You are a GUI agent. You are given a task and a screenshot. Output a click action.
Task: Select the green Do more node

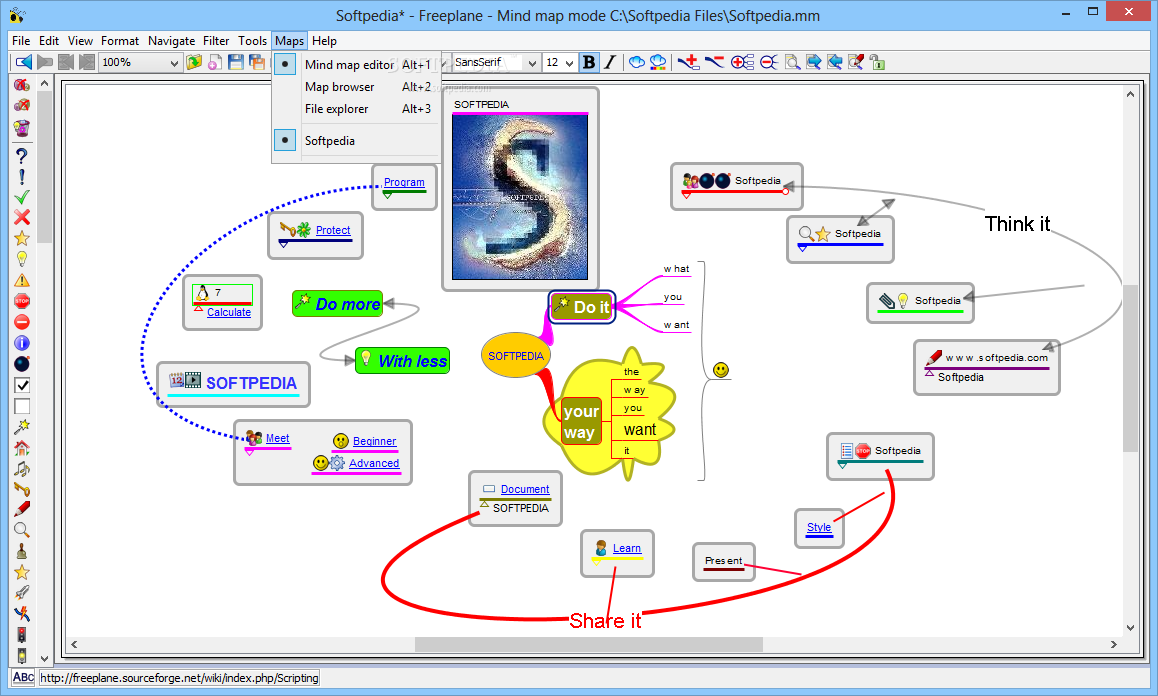click(338, 304)
